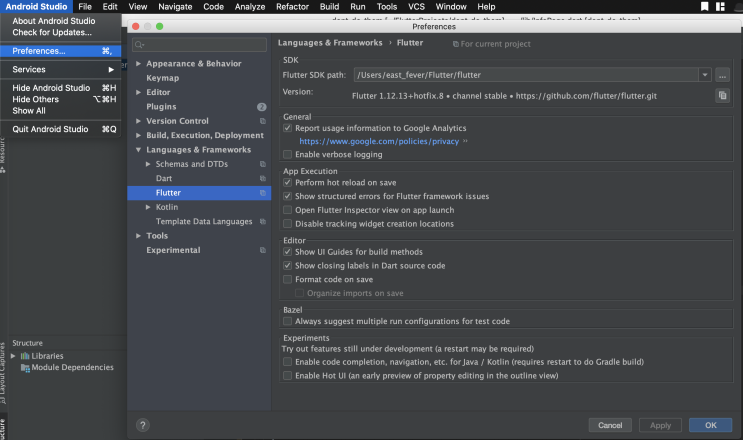Image resolution: width=743 pixels, height=440 pixels.
Task: Click layout icon in macOS menu bar
Action: click(x=720, y=6)
